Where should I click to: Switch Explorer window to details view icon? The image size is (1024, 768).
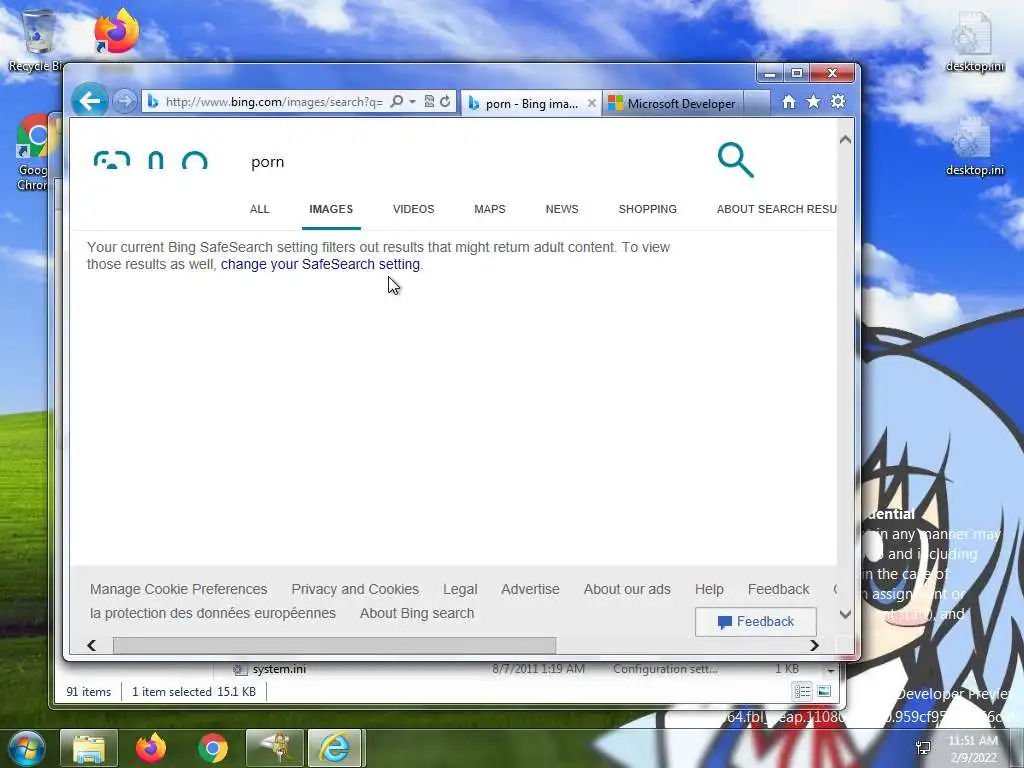802,691
